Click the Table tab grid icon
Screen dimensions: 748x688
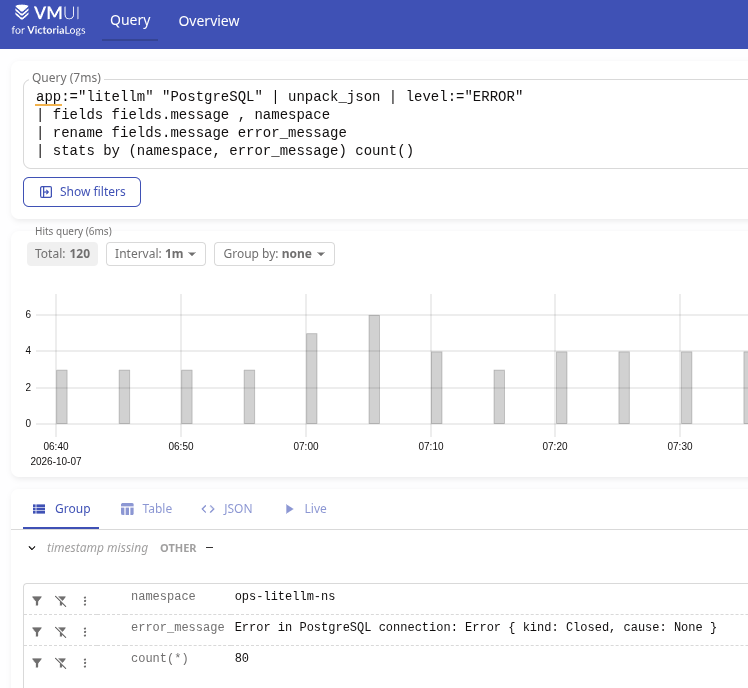[127, 509]
